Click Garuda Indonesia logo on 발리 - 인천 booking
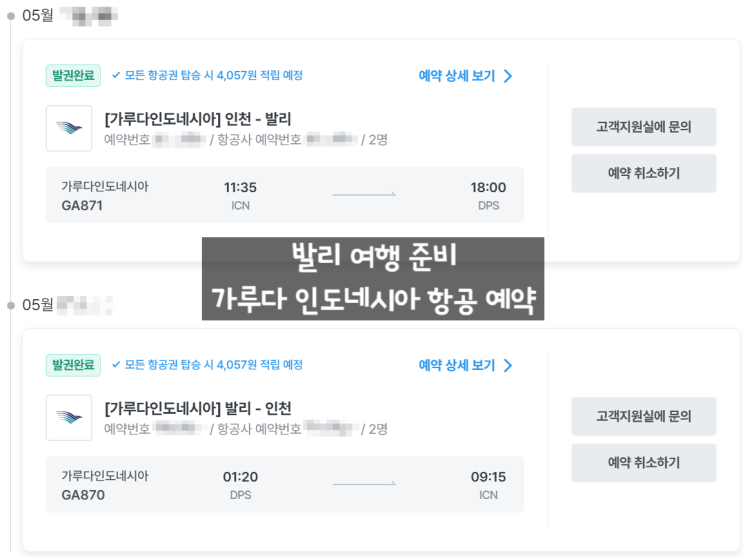This screenshot has width=743, height=557. [x=69, y=417]
